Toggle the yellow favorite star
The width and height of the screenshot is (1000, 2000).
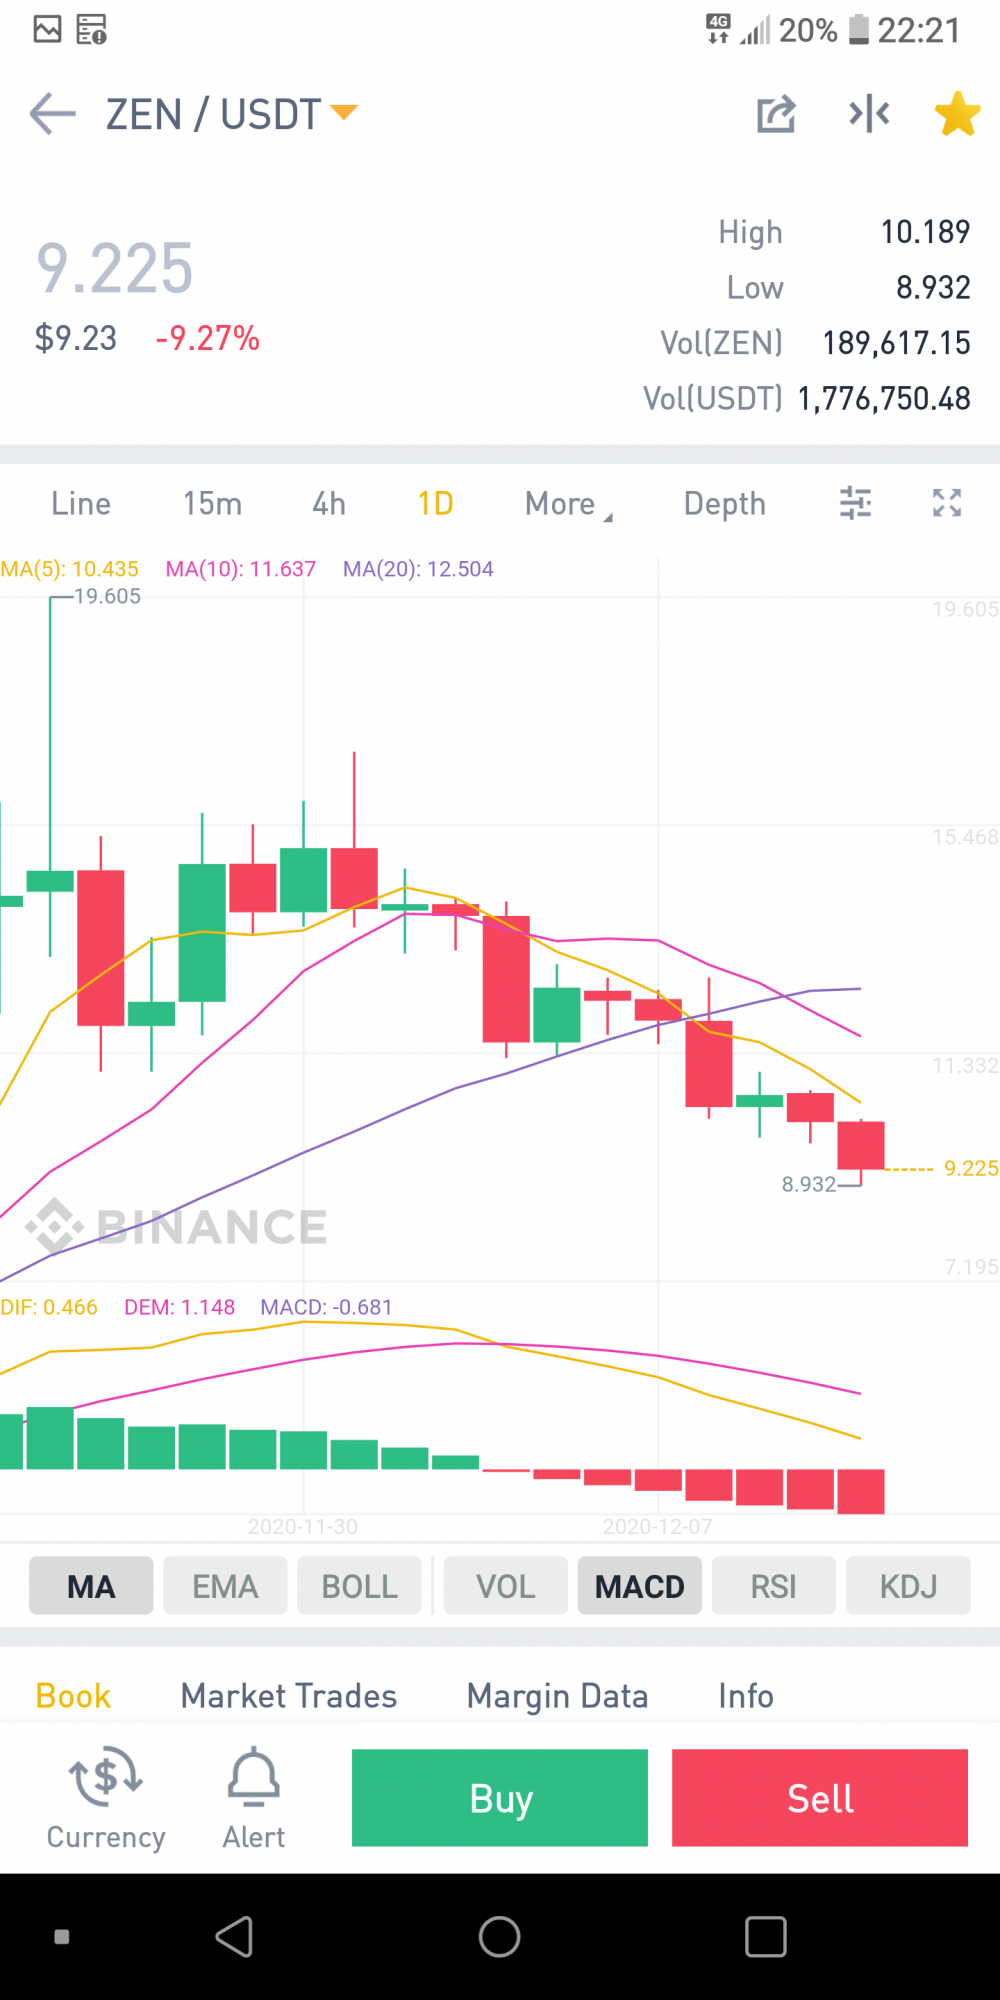click(x=957, y=113)
